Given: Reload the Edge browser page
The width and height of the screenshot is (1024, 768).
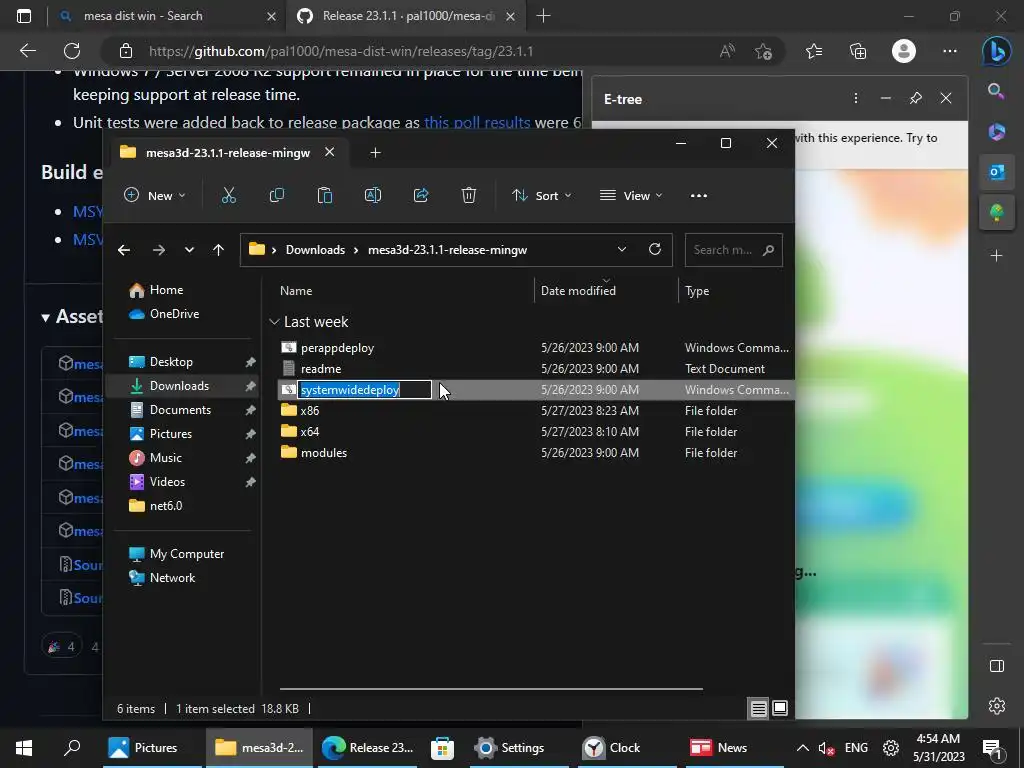Looking at the screenshot, I should [72, 51].
